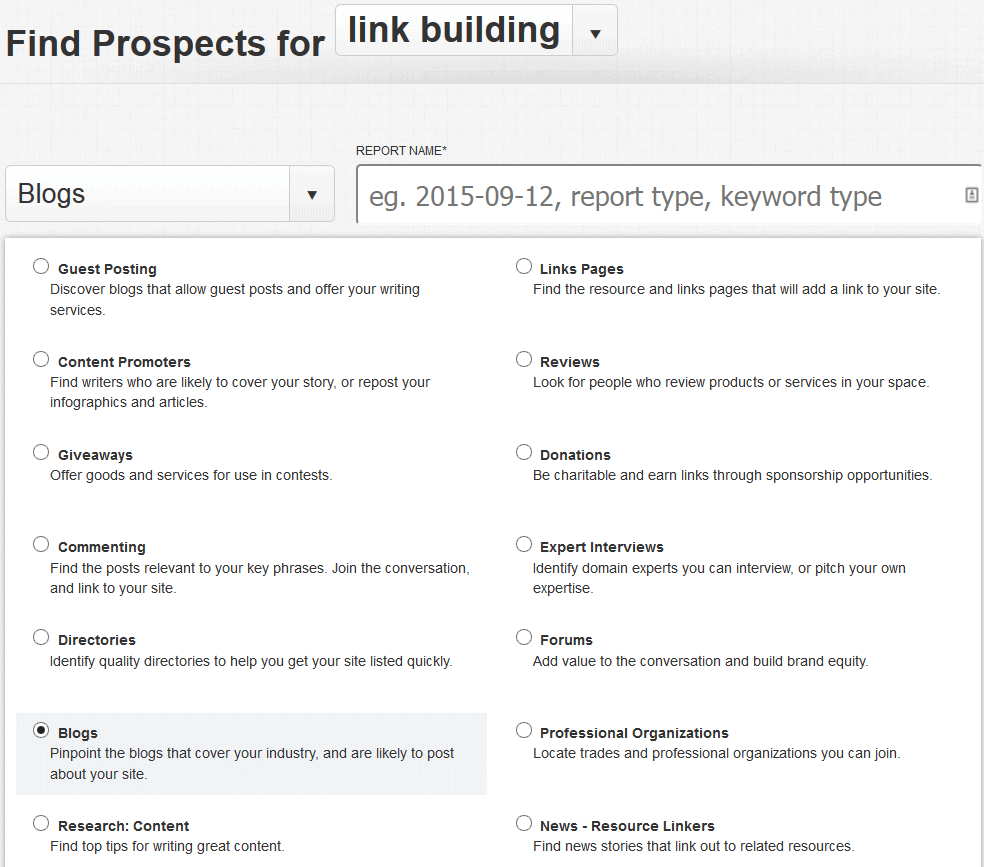Expand the link building dropdown arrow
The width and height of the screenshot is (984, 867).
[x=595, y=33]
